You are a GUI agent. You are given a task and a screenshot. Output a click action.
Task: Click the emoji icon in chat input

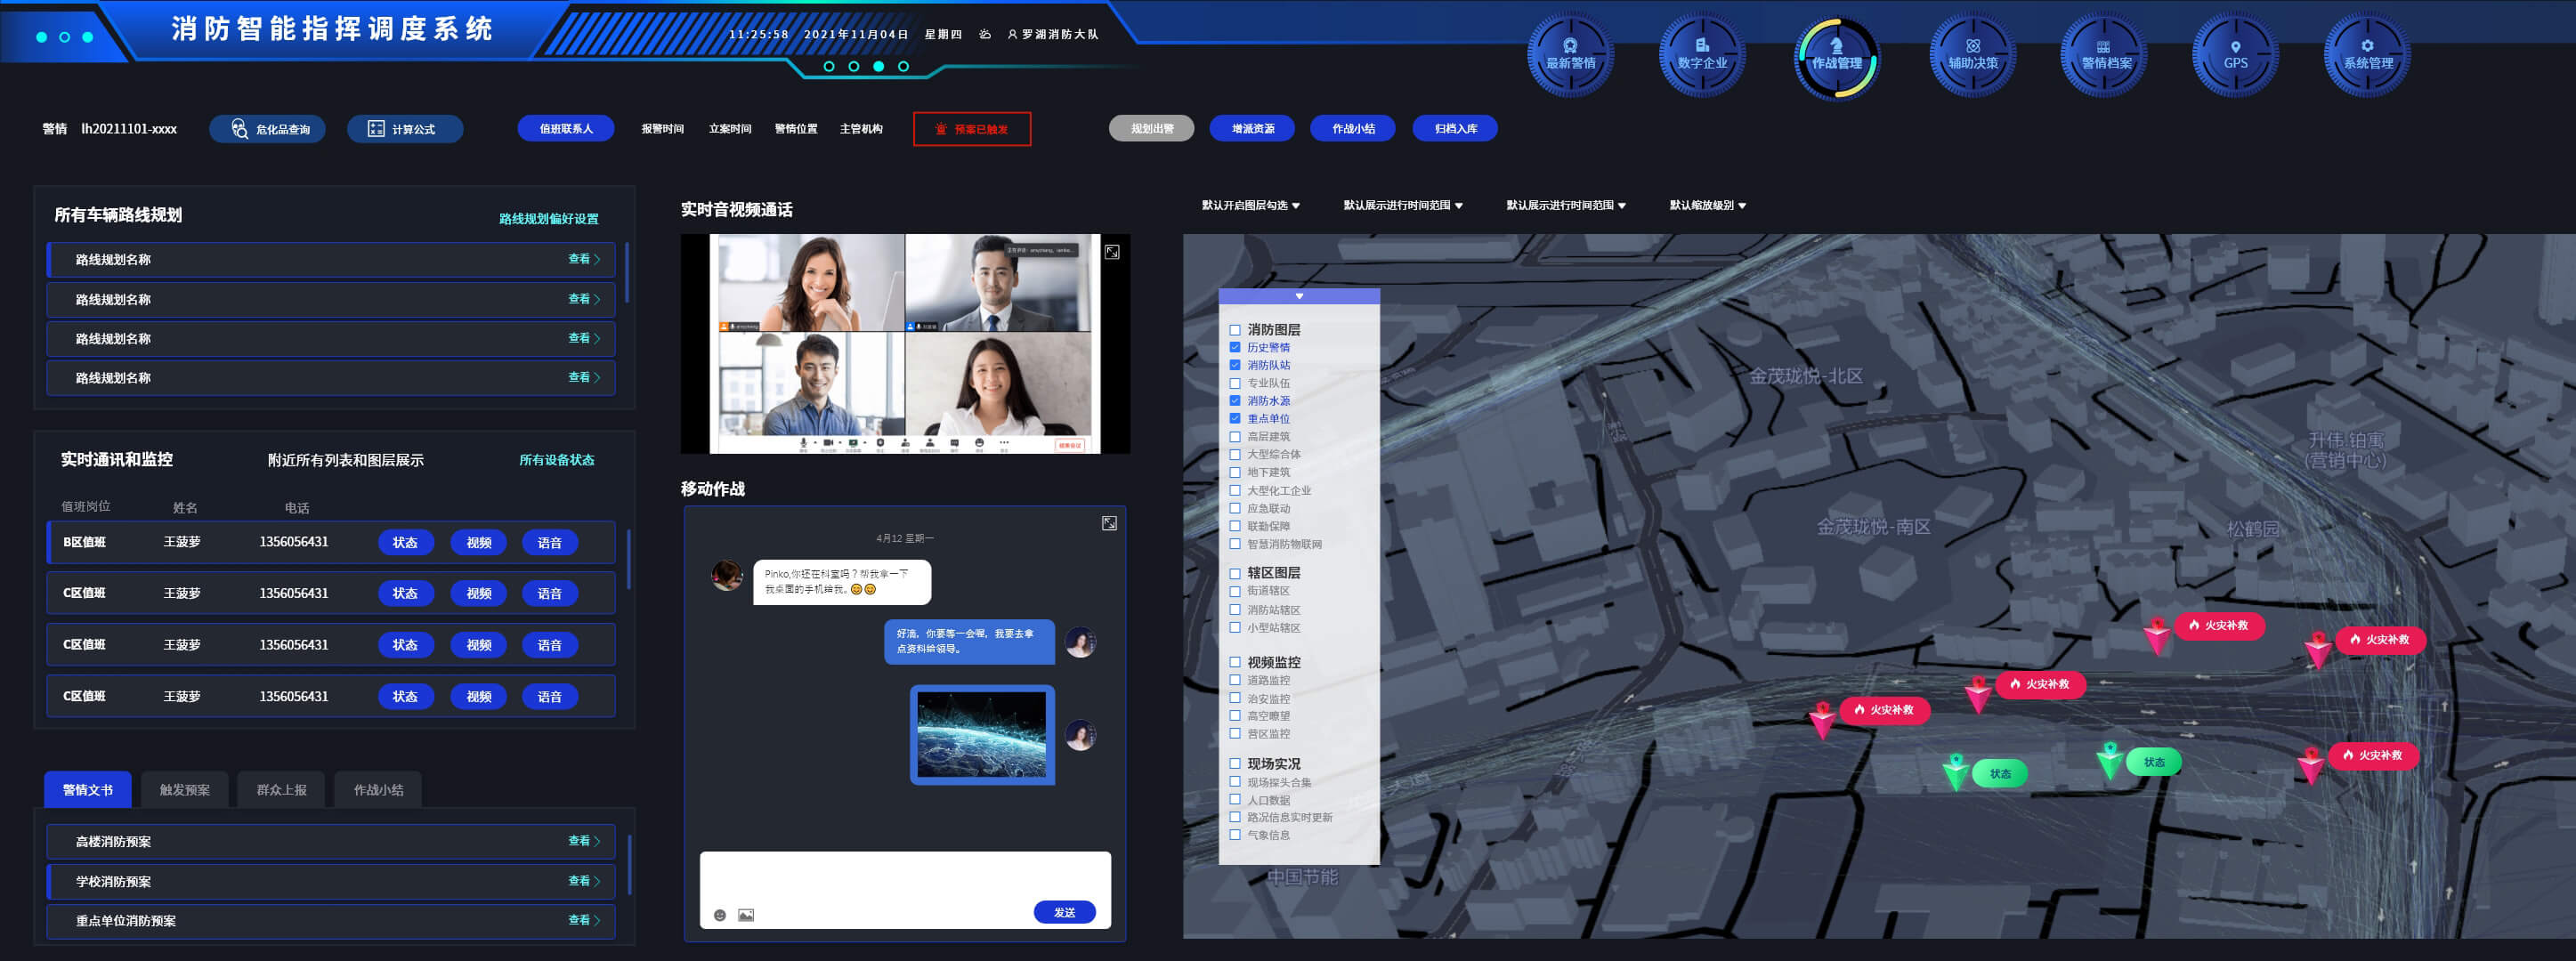coord(719,915)
